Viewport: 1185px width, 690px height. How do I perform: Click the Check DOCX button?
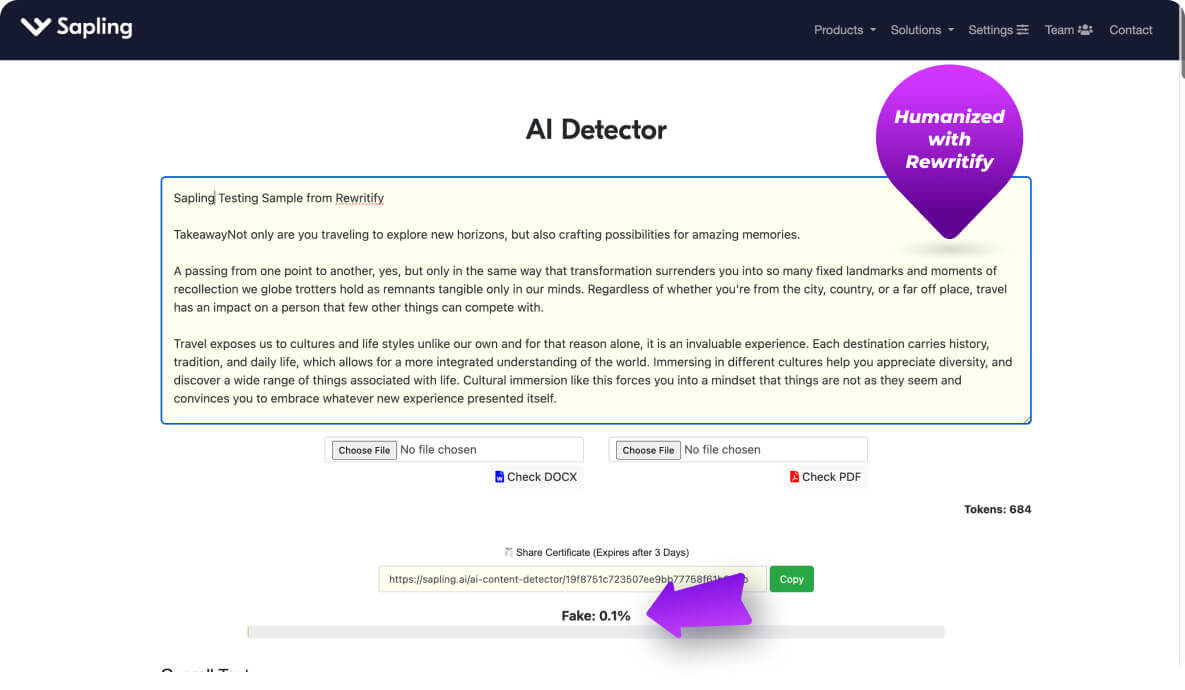[536, 477]
